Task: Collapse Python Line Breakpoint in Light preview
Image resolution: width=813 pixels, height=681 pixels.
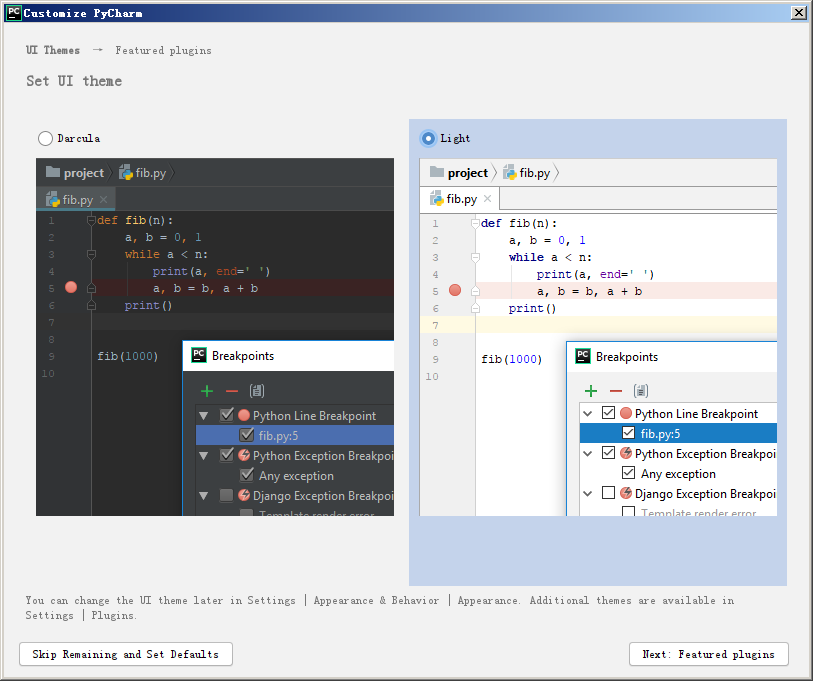Action: click(x=587, y=413)
